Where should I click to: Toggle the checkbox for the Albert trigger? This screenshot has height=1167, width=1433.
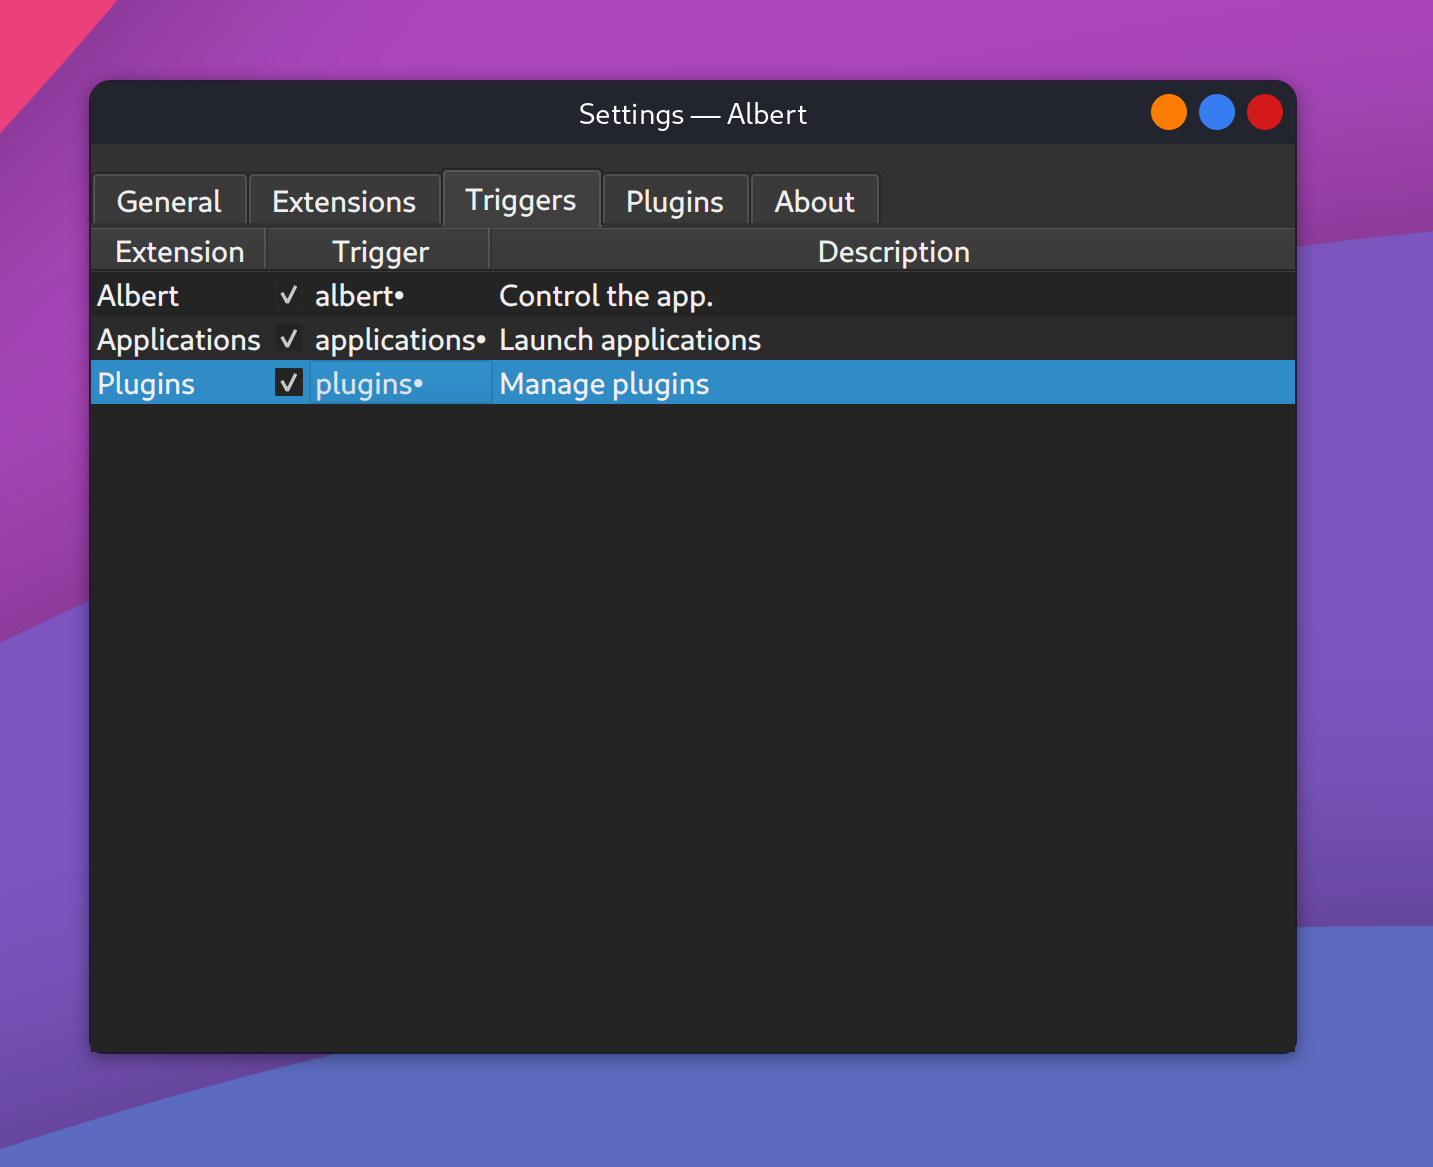click(x=288, y=294)
